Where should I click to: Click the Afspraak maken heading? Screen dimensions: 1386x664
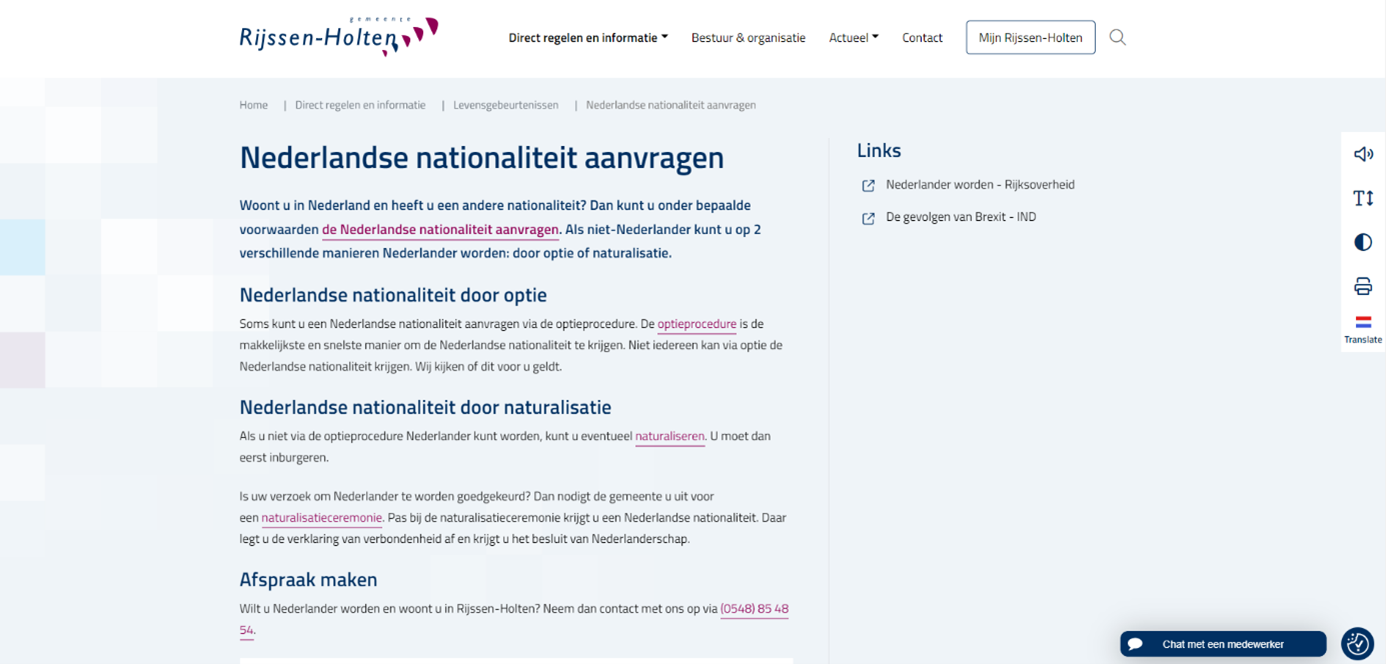308,580
